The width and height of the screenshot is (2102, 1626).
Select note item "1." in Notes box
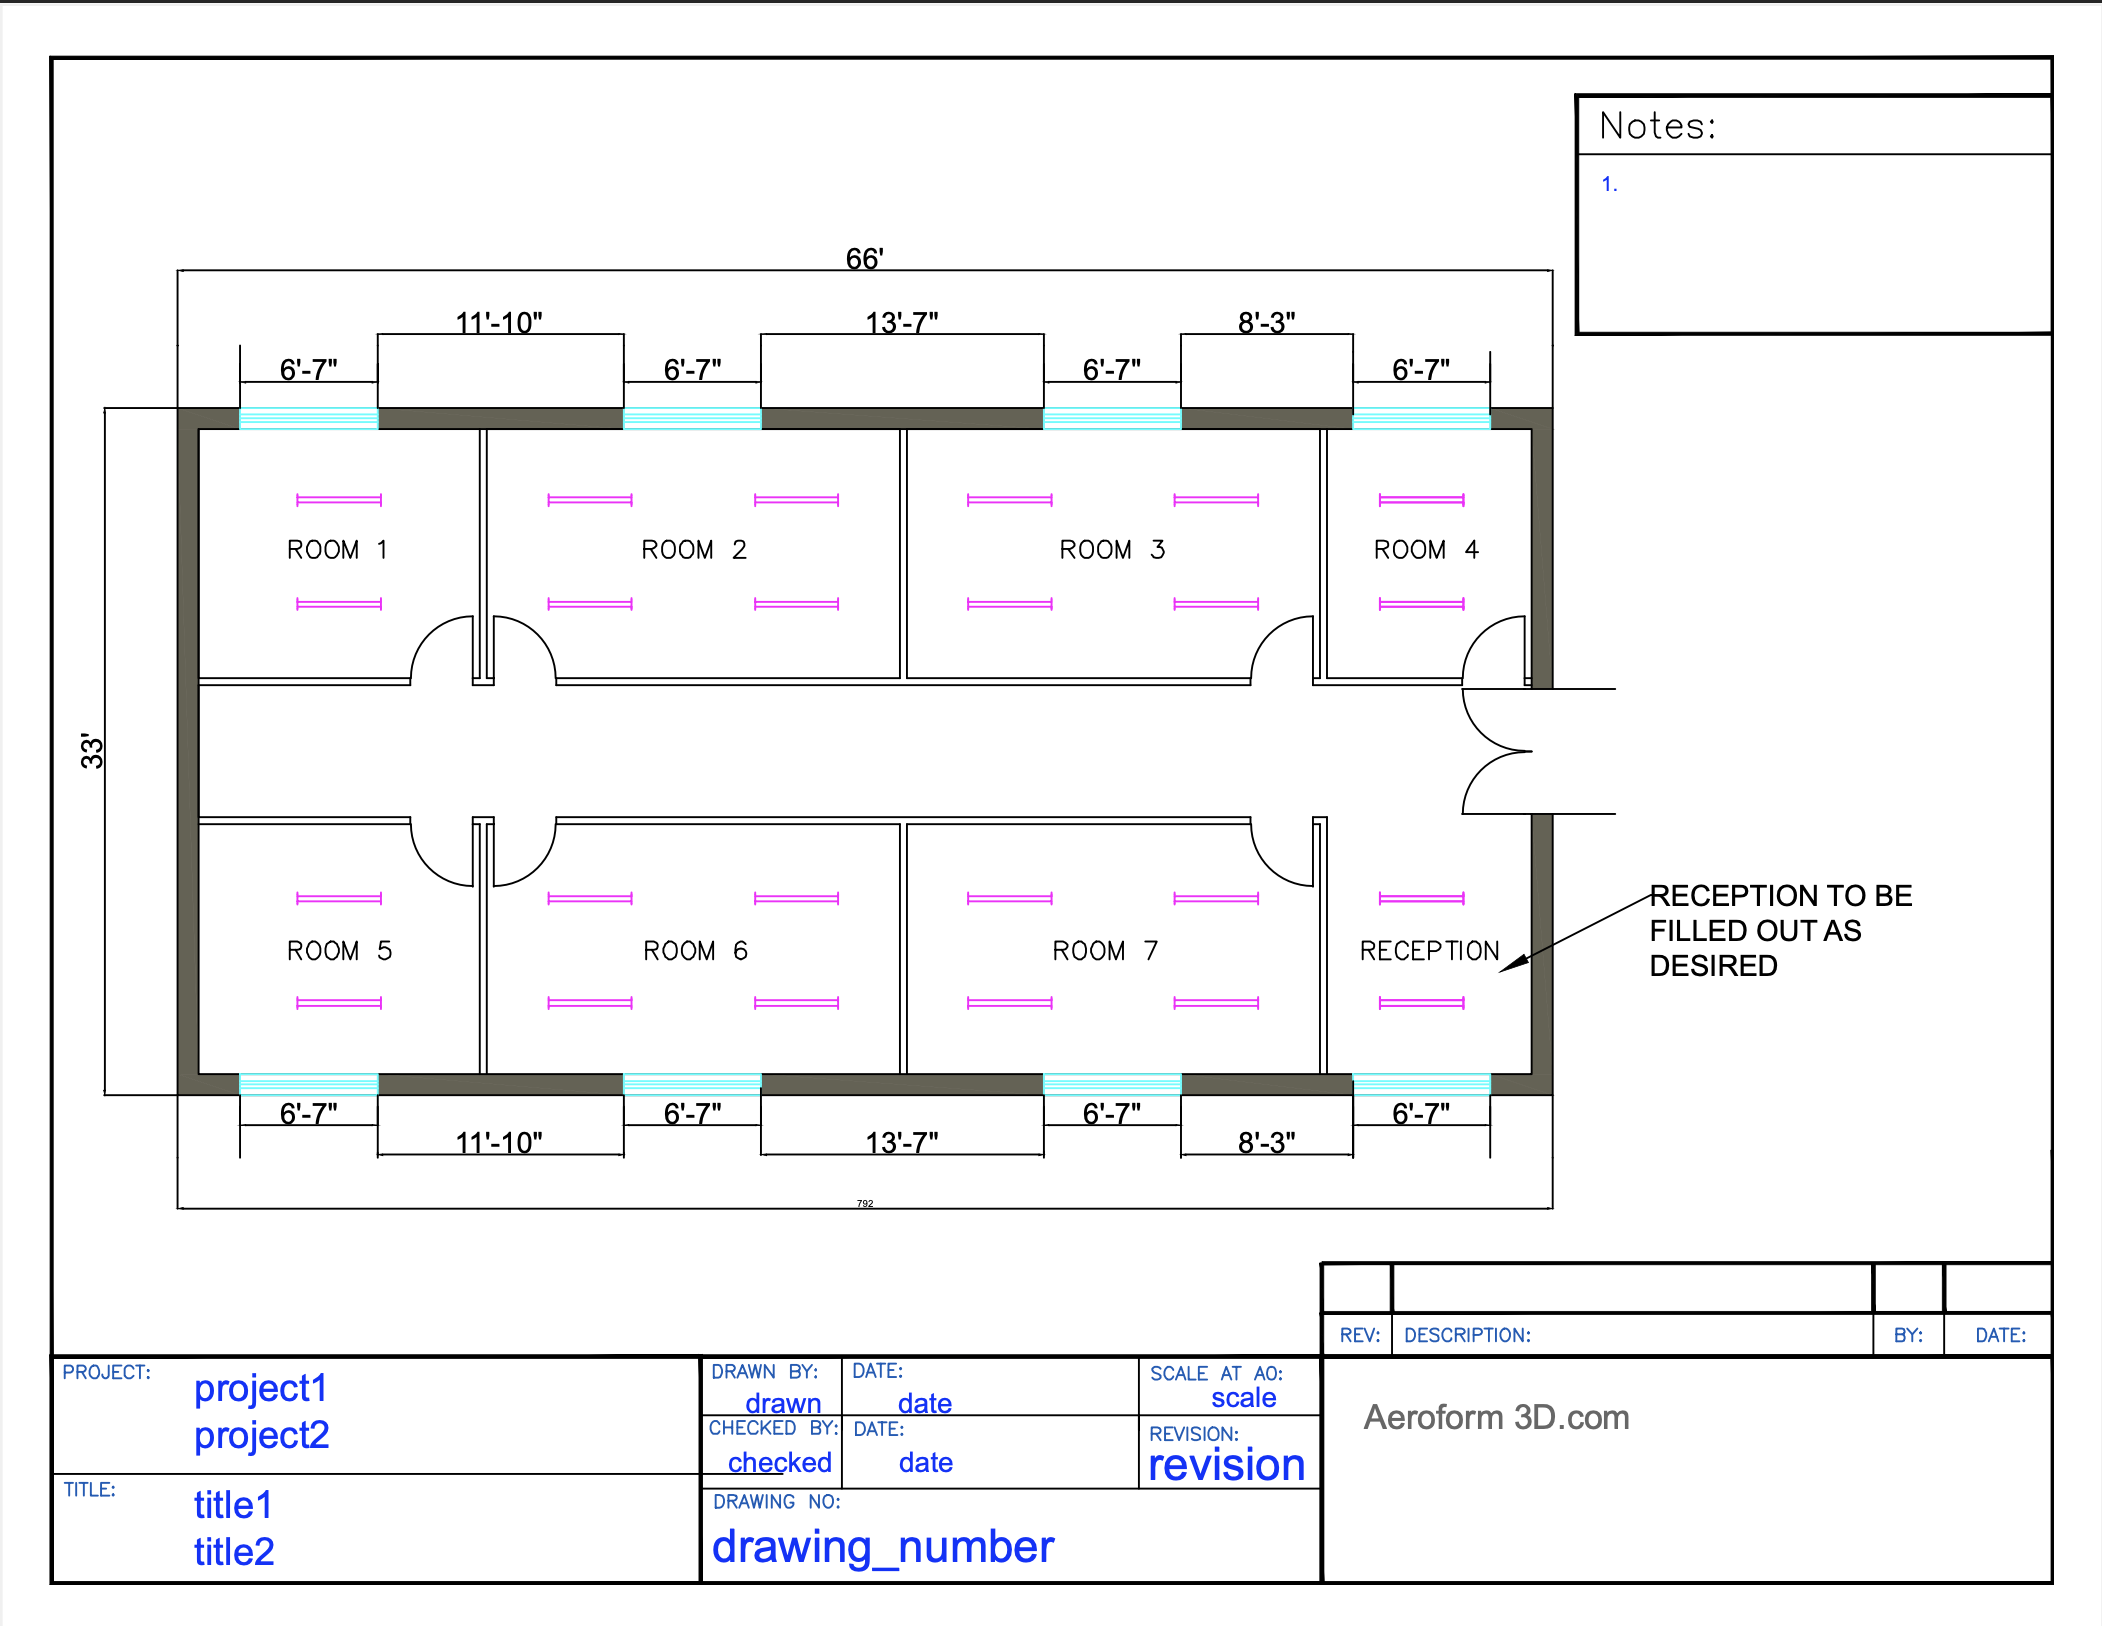click(x=1609, y=184)
